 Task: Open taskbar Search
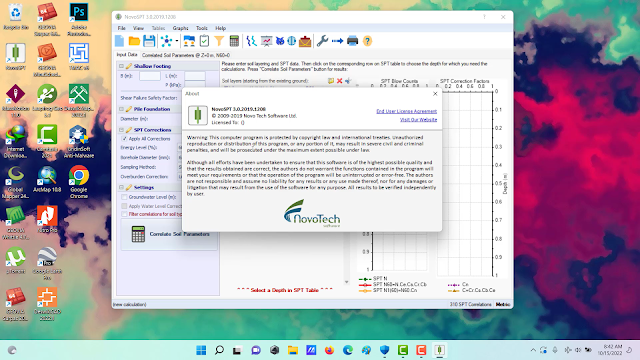tap(219, 350)
